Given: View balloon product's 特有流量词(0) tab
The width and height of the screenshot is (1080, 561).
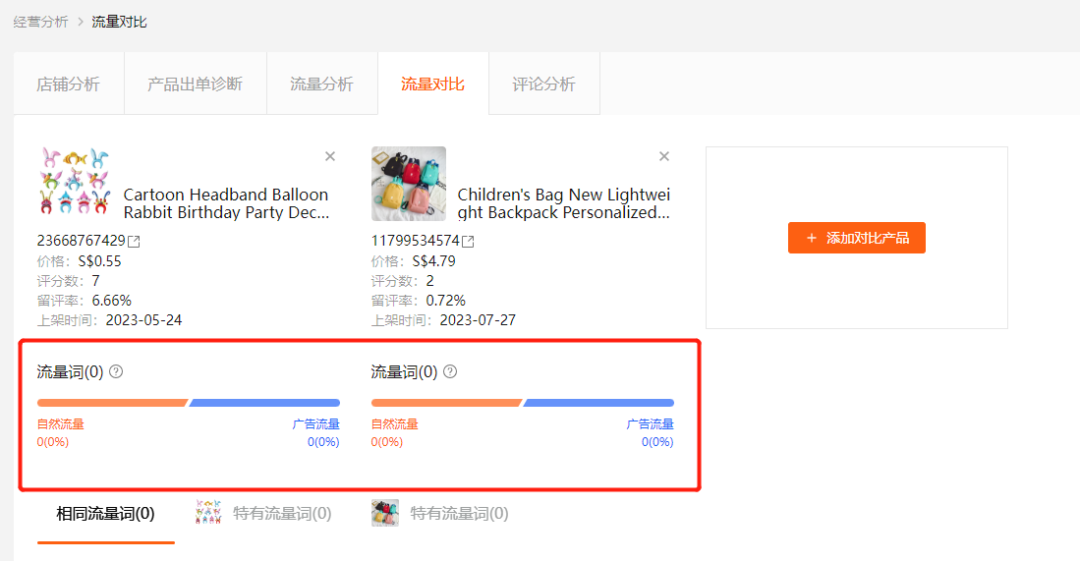Looking at the screenshot, I should coord(264,513).
